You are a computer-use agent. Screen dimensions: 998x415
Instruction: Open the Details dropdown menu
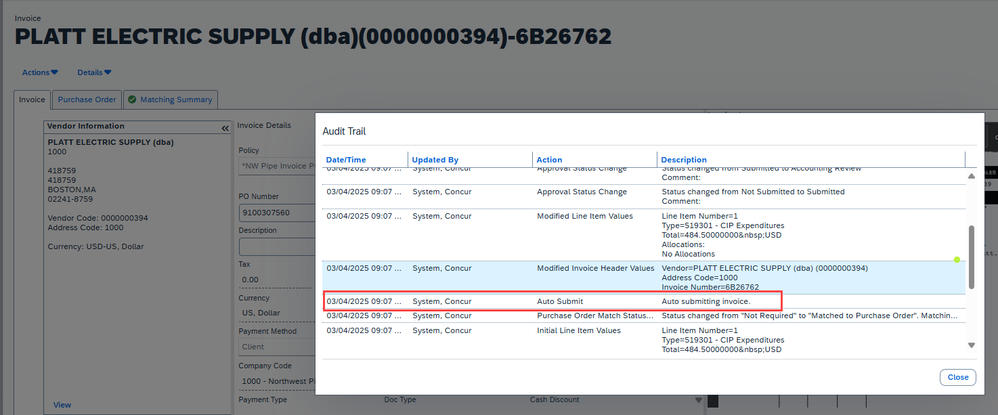click(94, 73)
